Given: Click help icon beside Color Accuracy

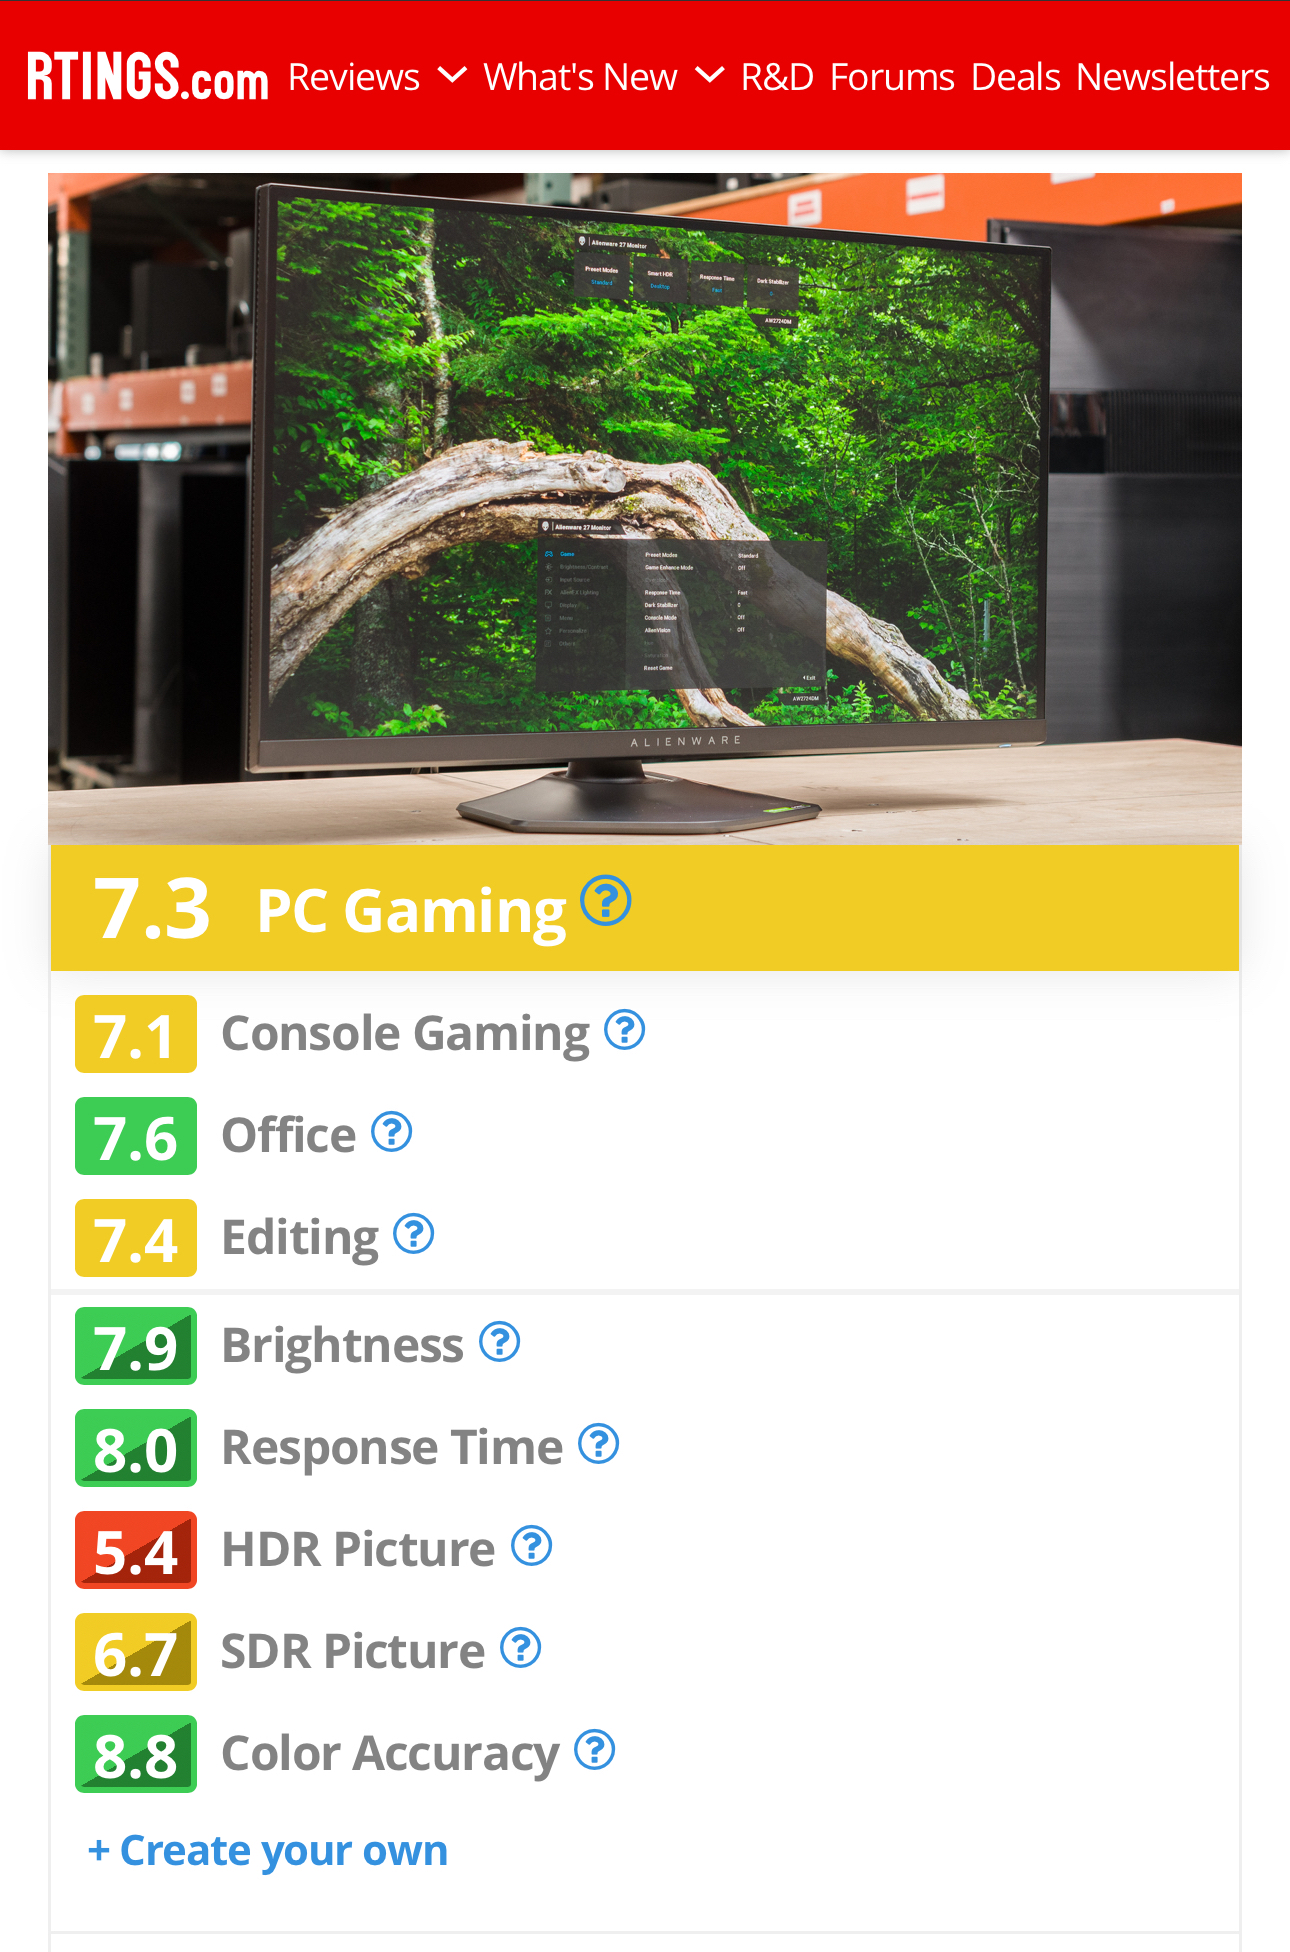Looking at the screenshot, I should coord(595,1750).
